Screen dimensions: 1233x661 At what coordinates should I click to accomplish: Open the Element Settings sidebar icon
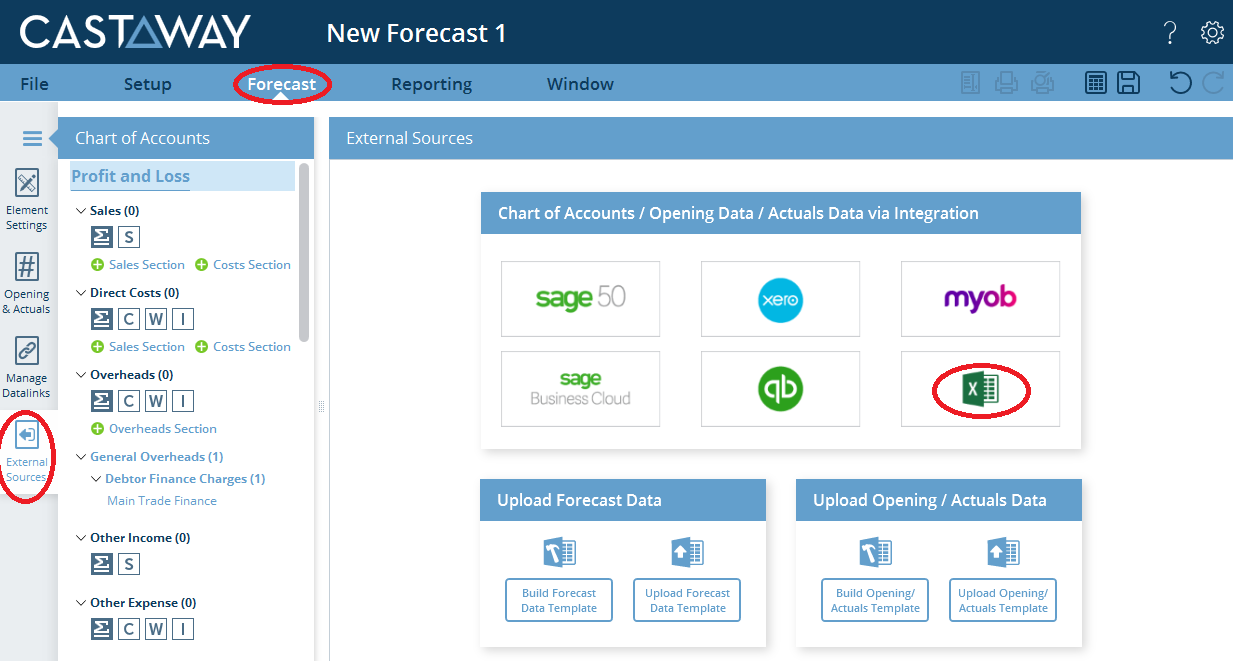pos(27,184)
